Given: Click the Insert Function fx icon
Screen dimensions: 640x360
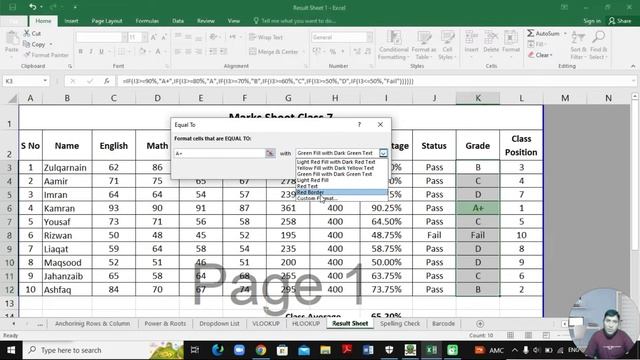Looking at the screenshot, I should pyautogui.click(x=107, y=81).
